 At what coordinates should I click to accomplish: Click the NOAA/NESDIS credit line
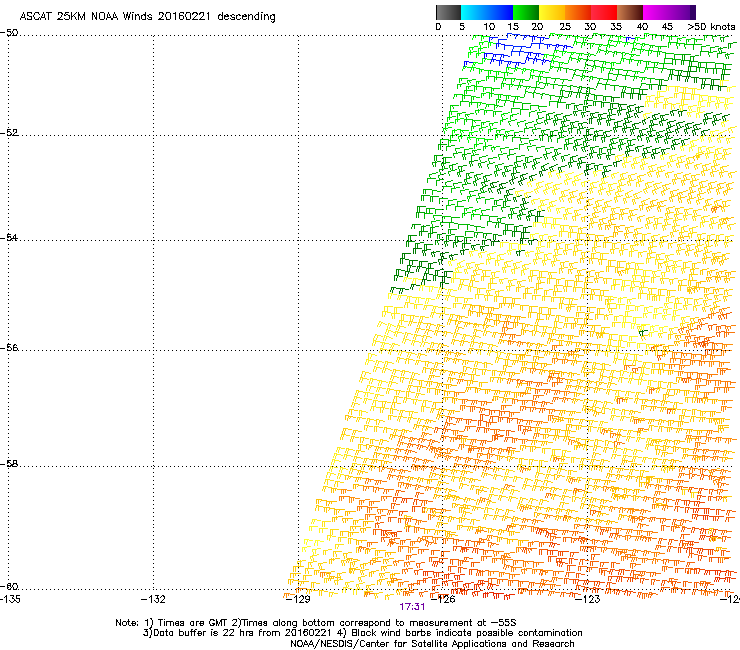coord(432,644)
